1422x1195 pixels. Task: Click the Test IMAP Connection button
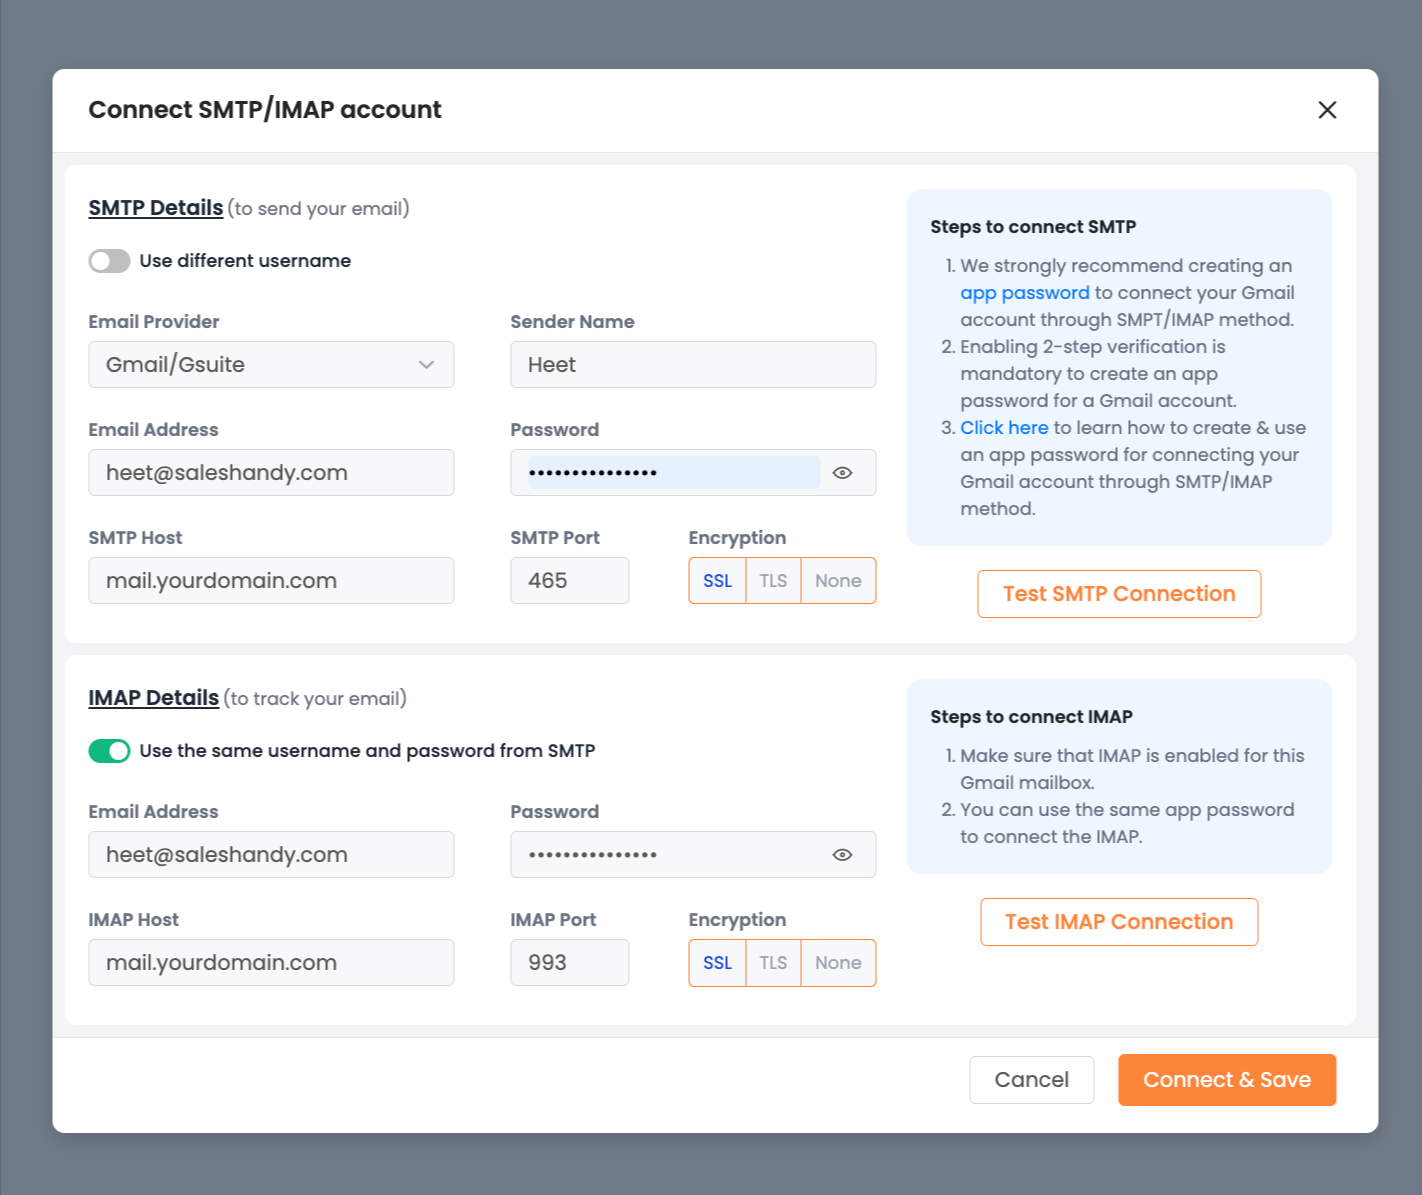click(1119, 922)
